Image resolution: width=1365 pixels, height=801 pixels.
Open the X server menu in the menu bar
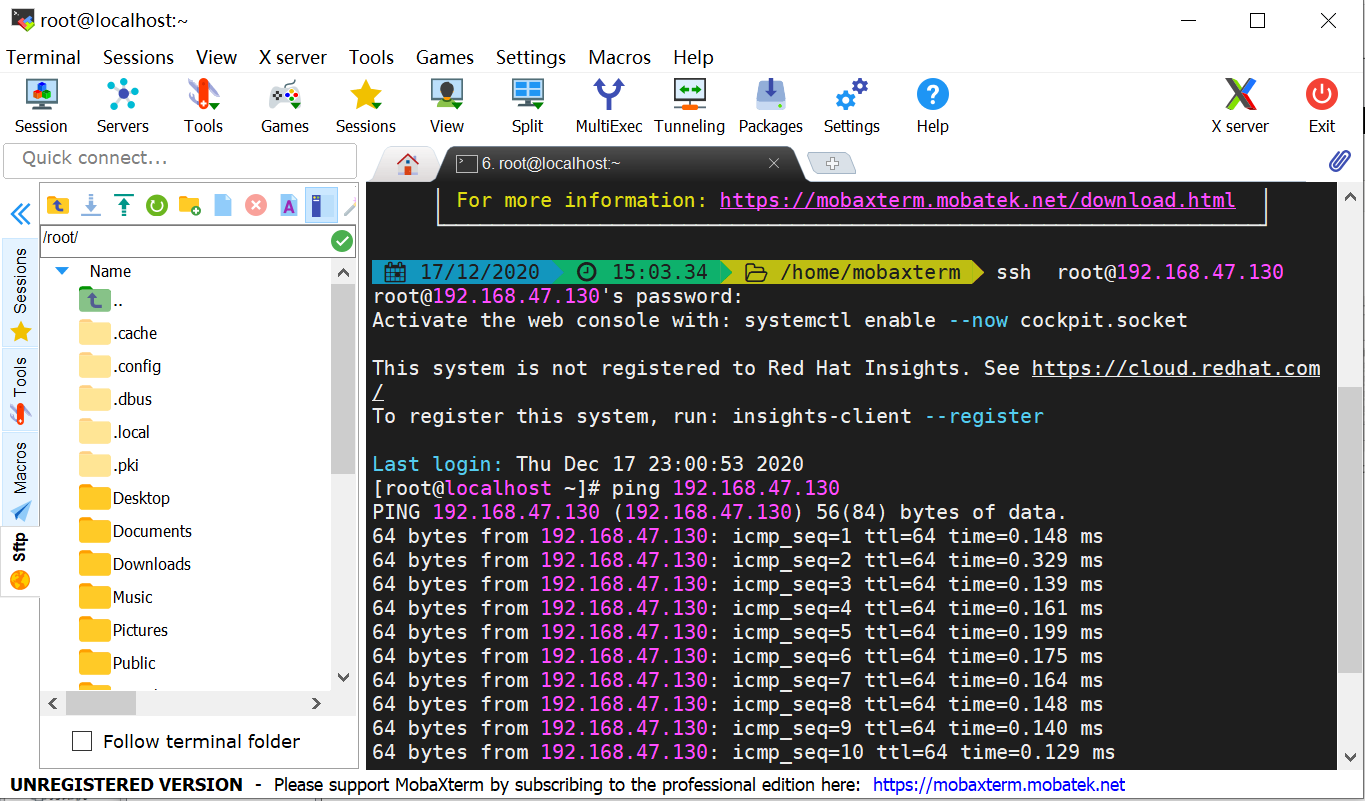coord(293,57)
